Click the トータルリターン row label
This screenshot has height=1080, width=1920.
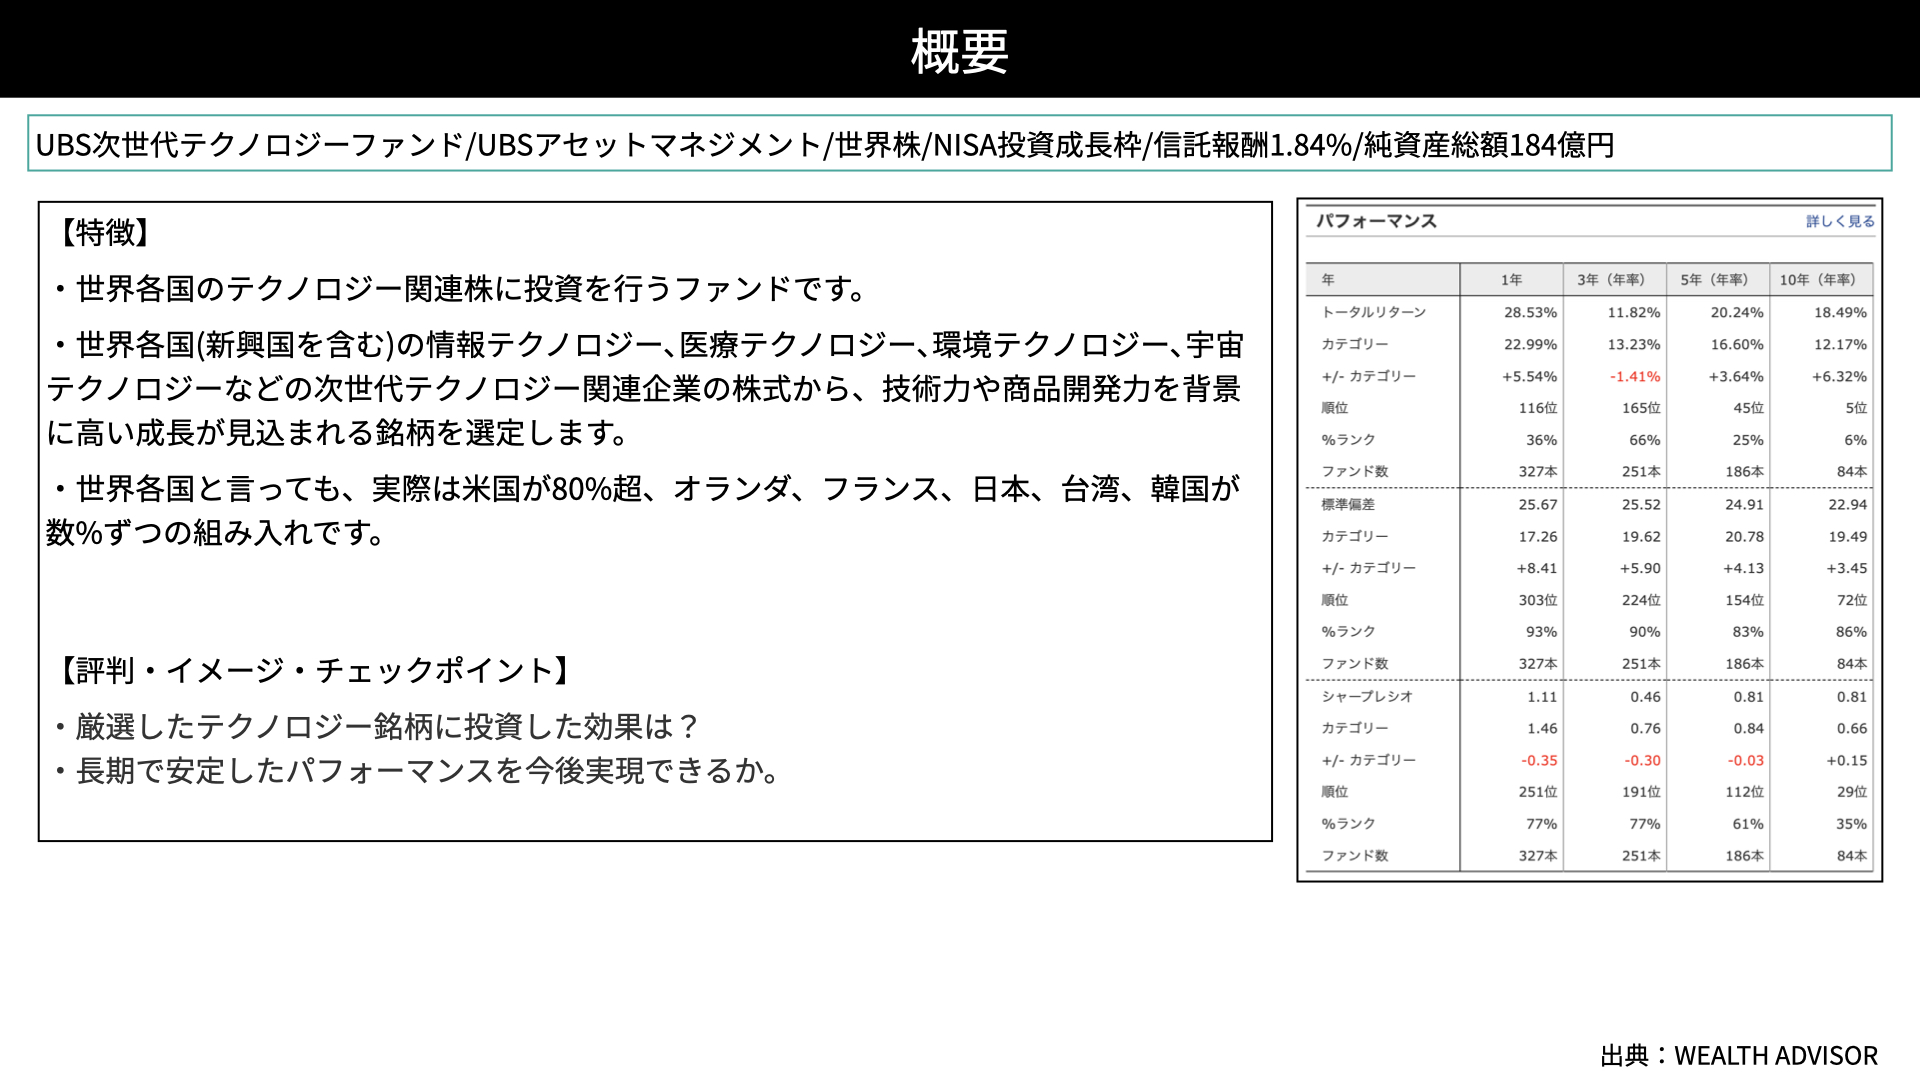1374,312
